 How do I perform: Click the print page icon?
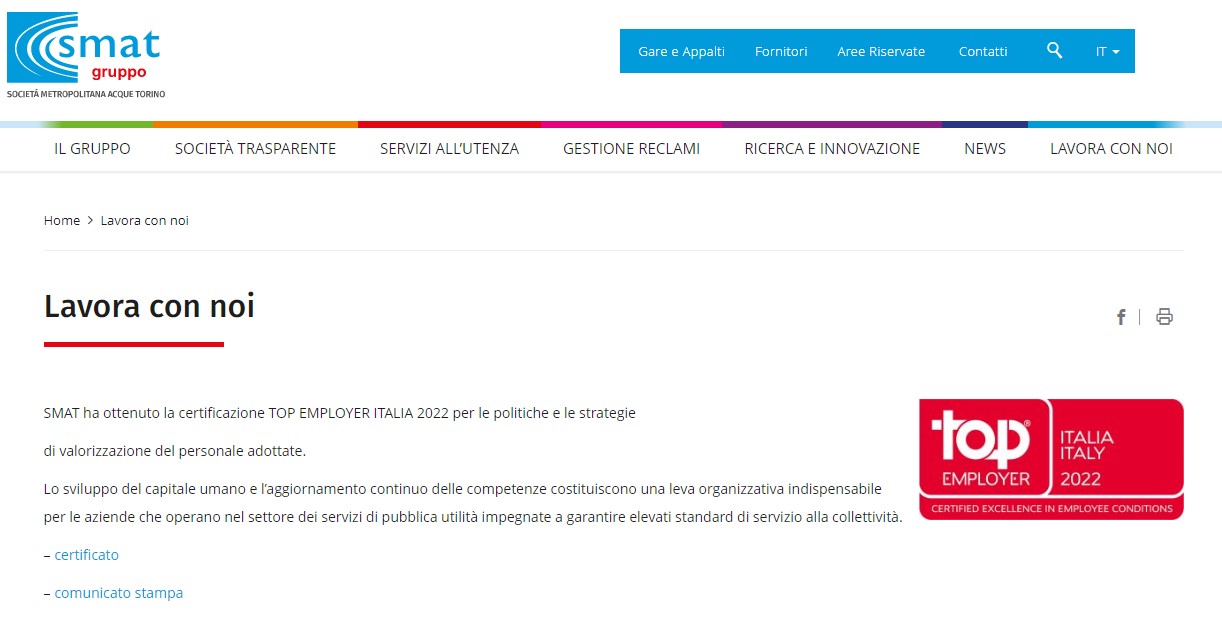(1164, 317)
